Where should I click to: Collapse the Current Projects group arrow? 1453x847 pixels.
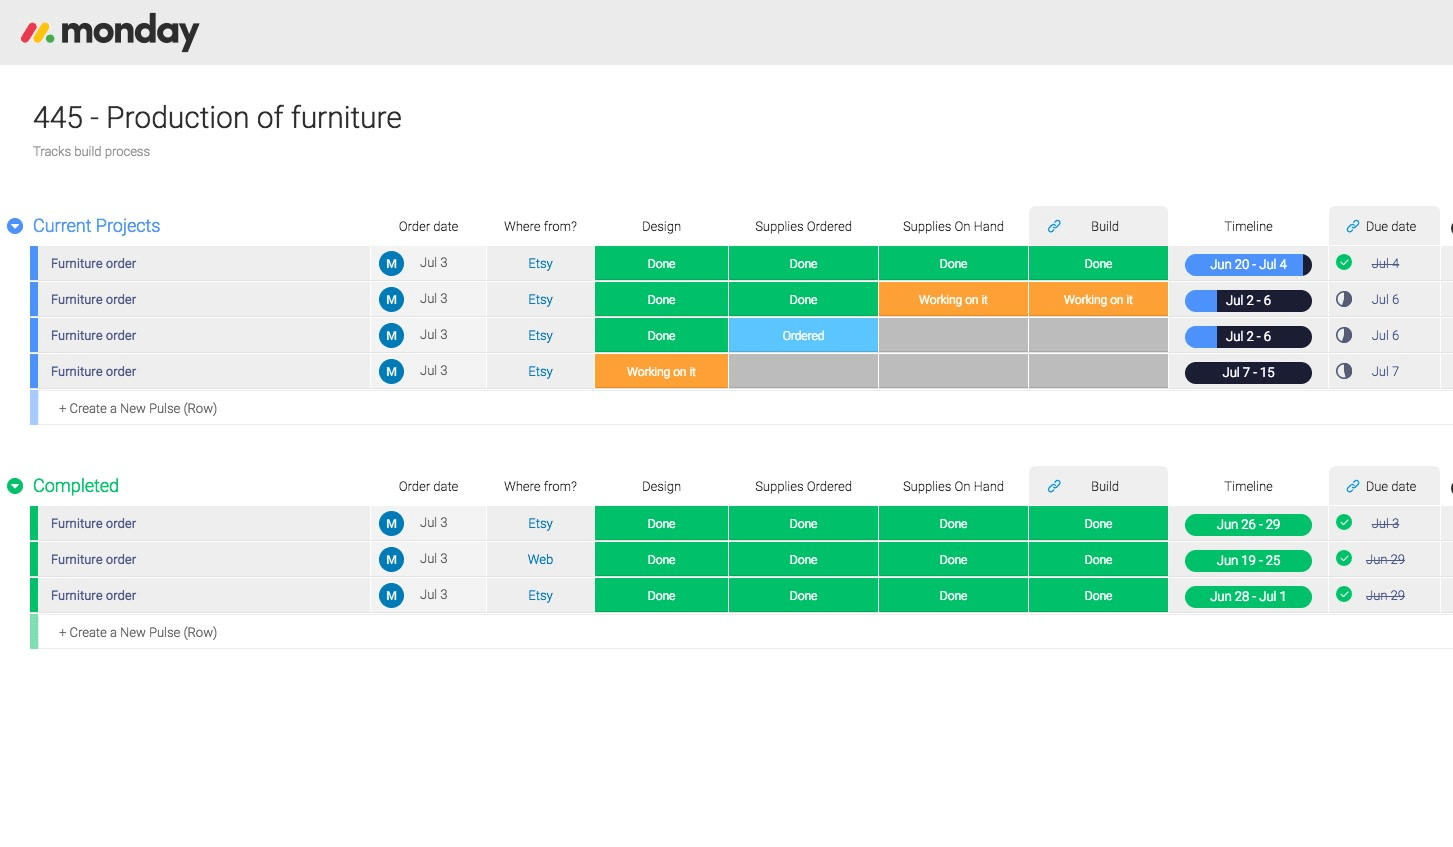tap(15, 226)
